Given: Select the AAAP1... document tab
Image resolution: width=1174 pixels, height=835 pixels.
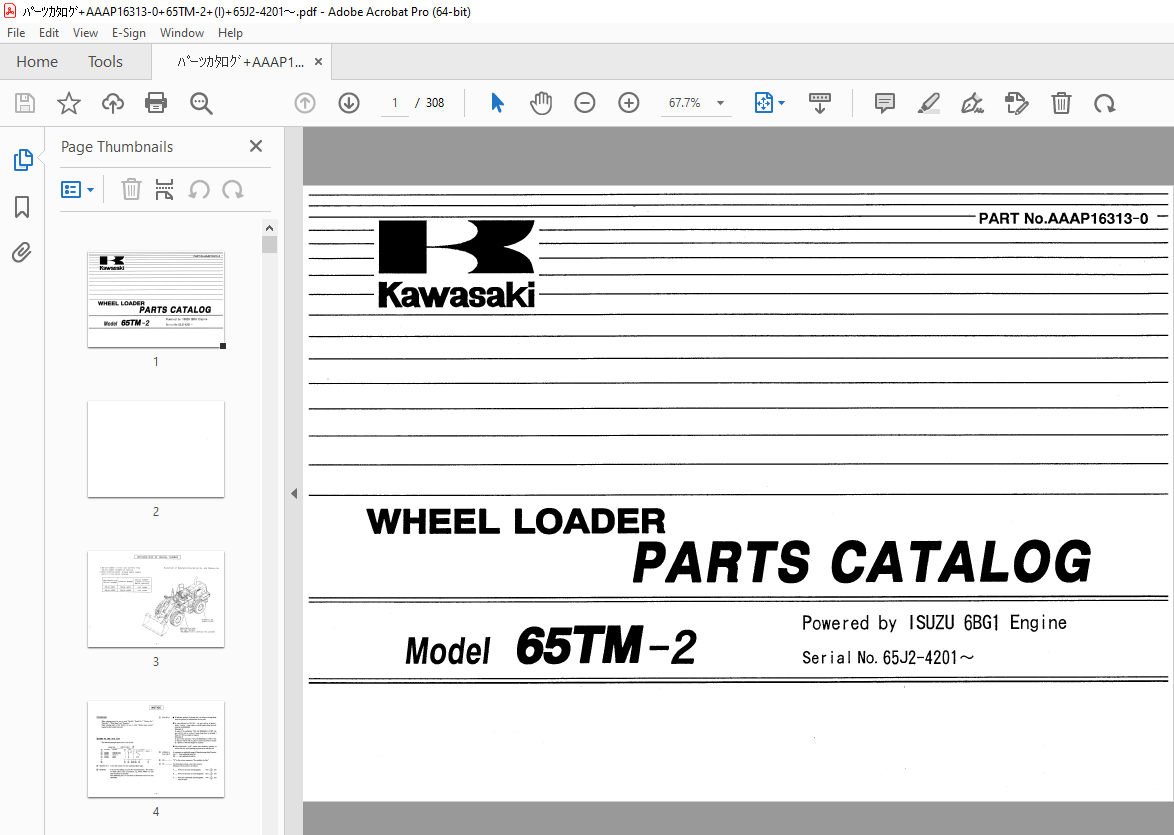Looking at the screenshot, I should click(240, 62).
